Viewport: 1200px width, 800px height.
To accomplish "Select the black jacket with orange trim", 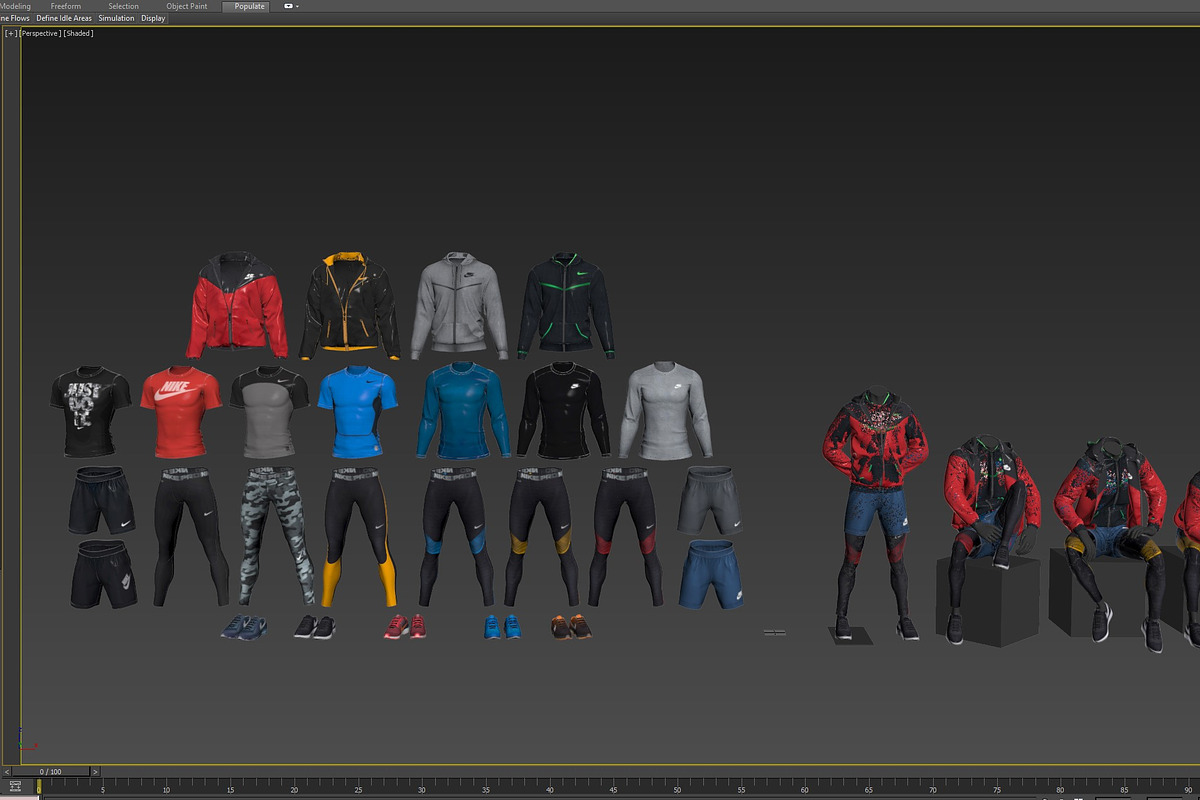I will pos(350,306).
